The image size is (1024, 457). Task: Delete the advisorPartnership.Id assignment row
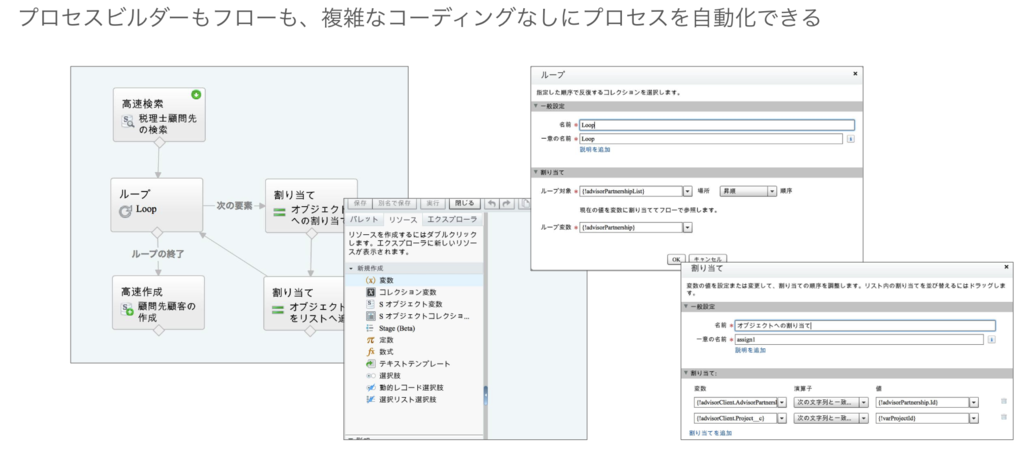pos(1004,402)
